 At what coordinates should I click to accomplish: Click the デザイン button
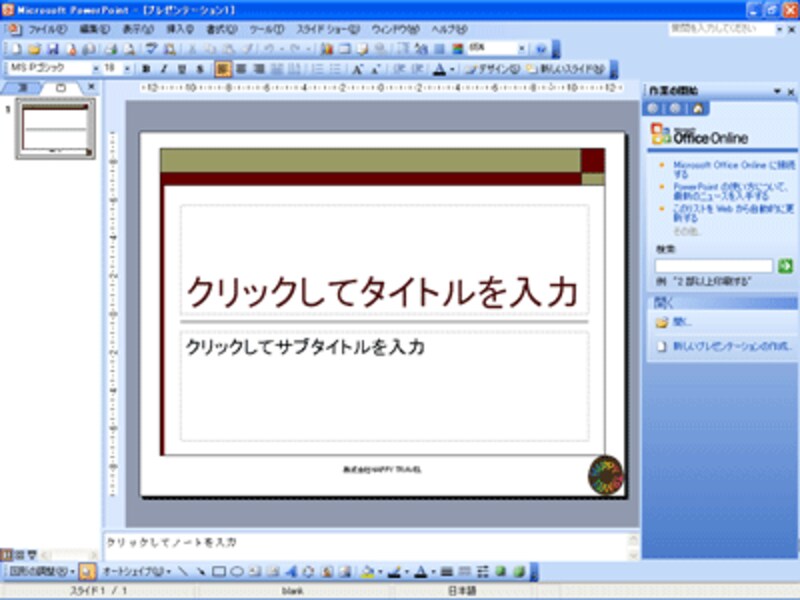coord(493,69)
